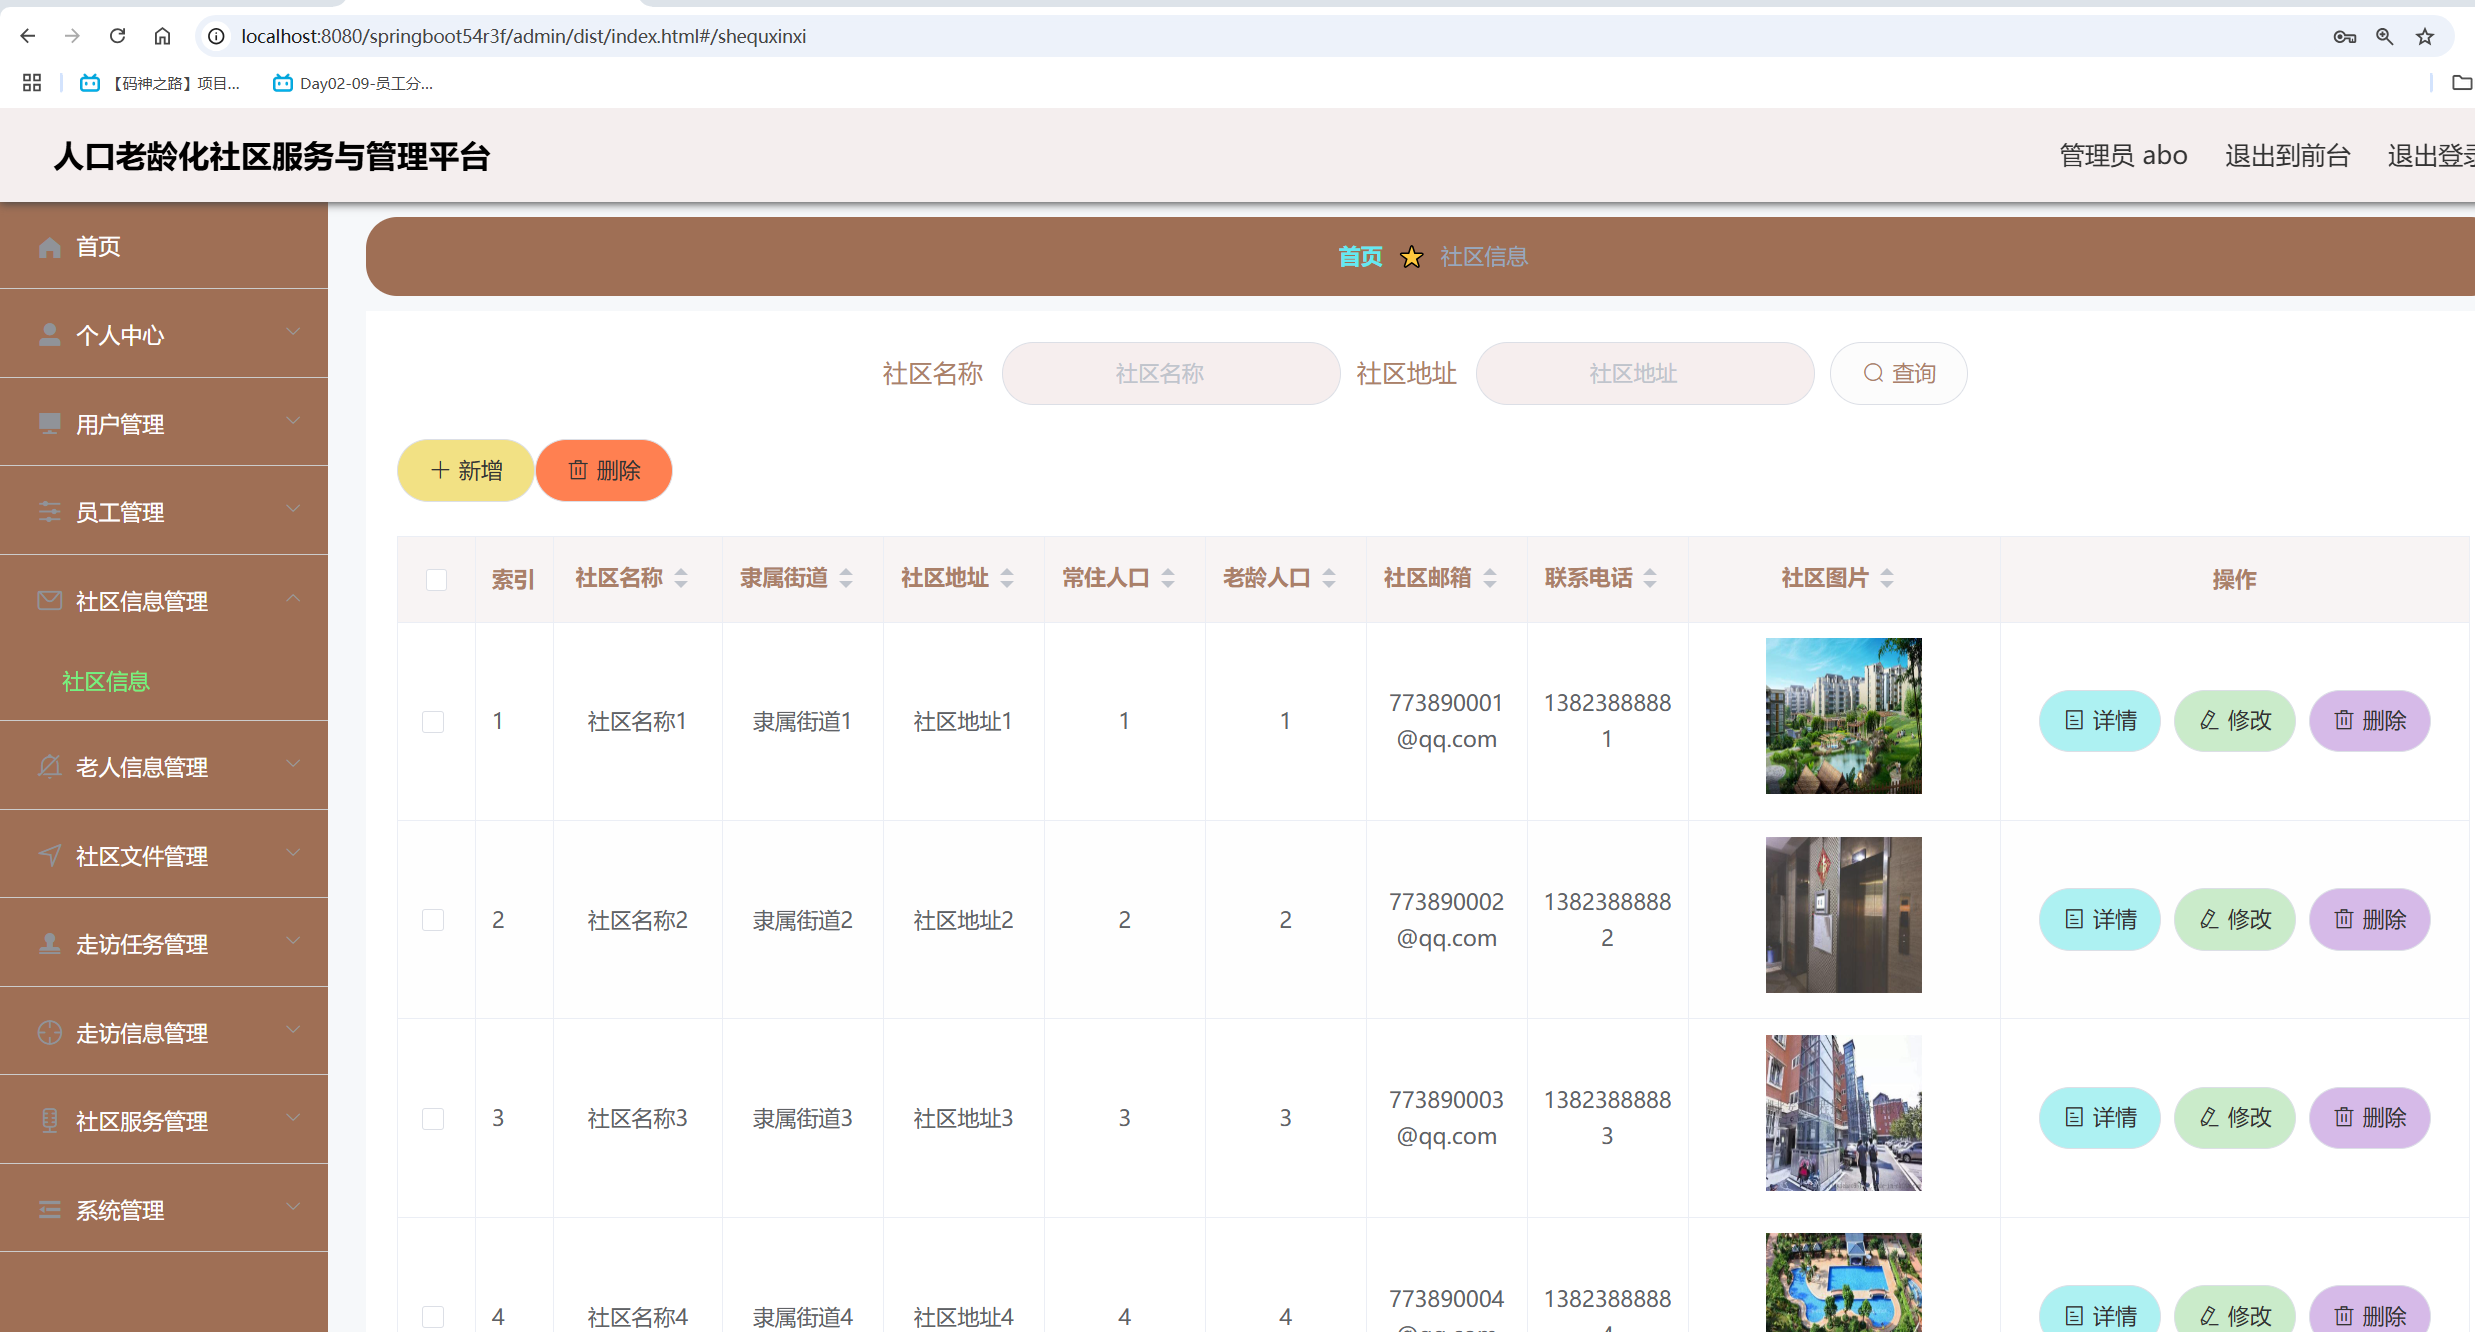Expand the 员工管理 chevron
The width and height of the screenshot is (2475, 1332).
pos(293,509)
